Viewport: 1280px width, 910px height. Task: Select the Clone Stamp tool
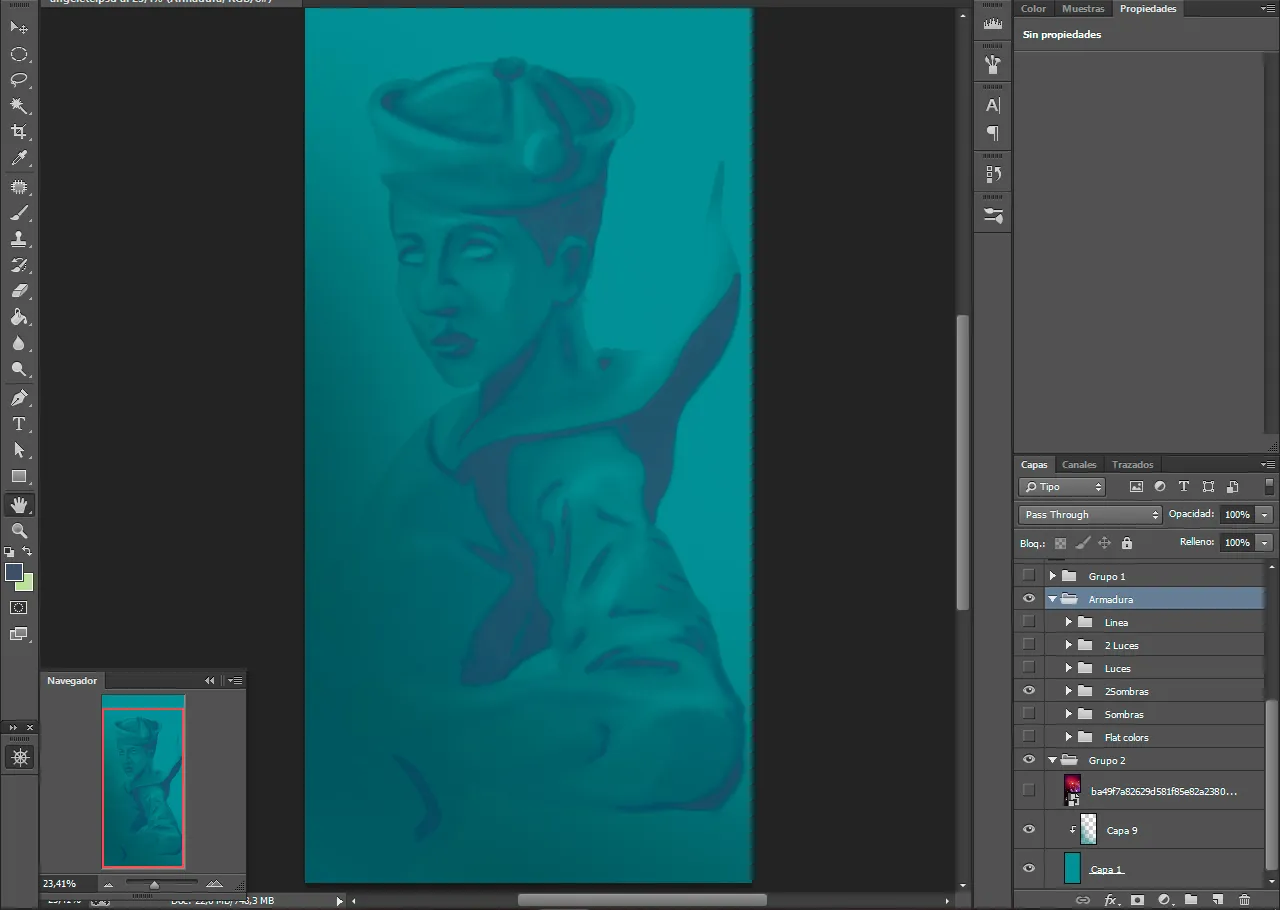pyautogui.click(x=19, y=240)
